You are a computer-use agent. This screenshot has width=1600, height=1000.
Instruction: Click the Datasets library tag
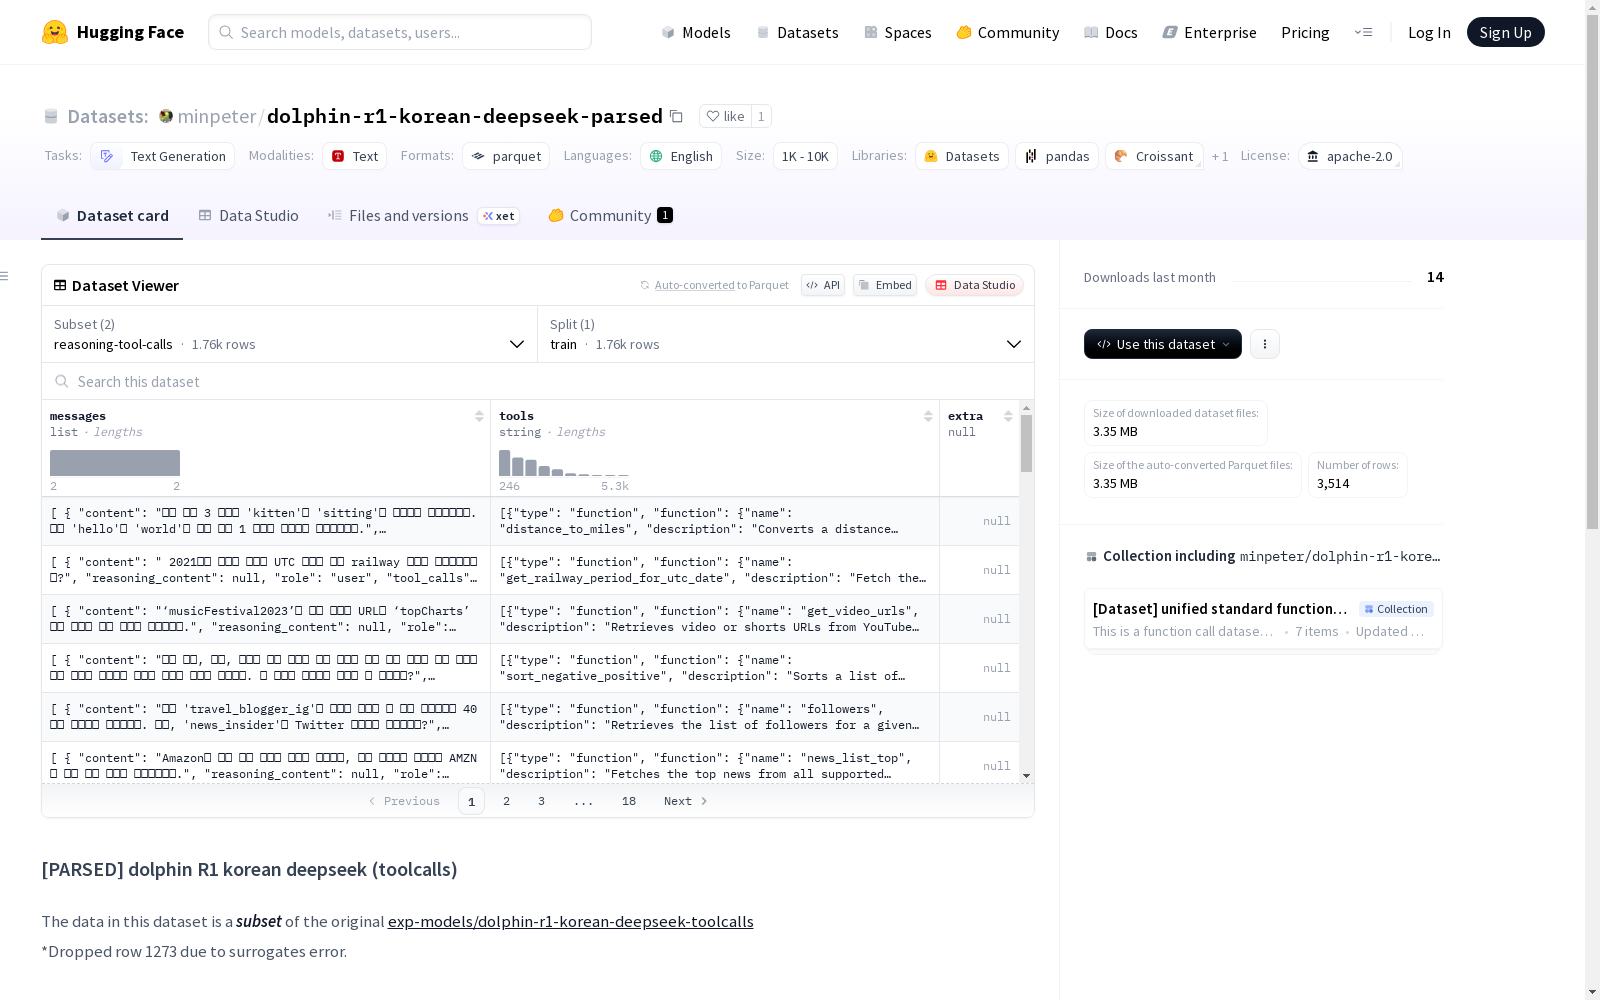click(962, 156)
